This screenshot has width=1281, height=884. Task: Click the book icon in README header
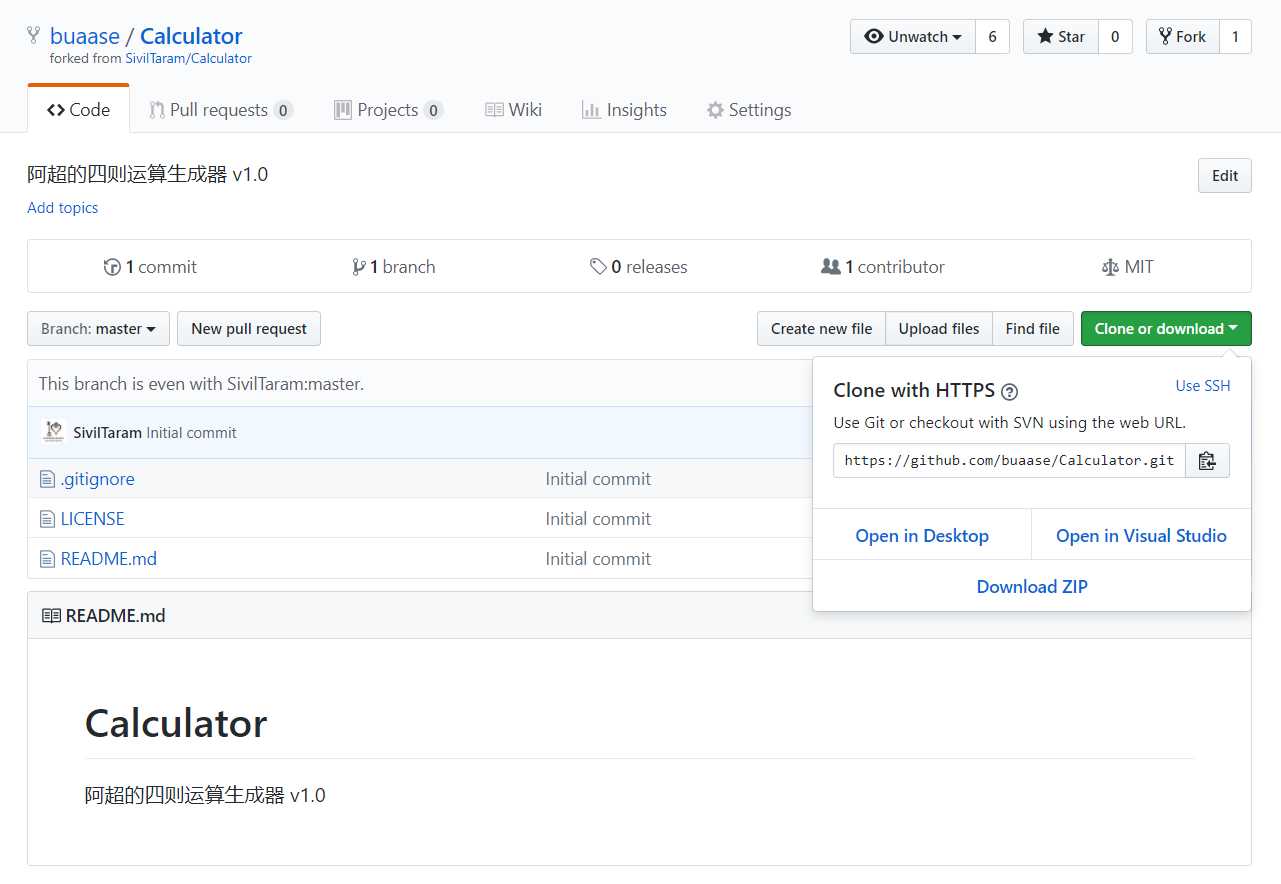point(51,616)
